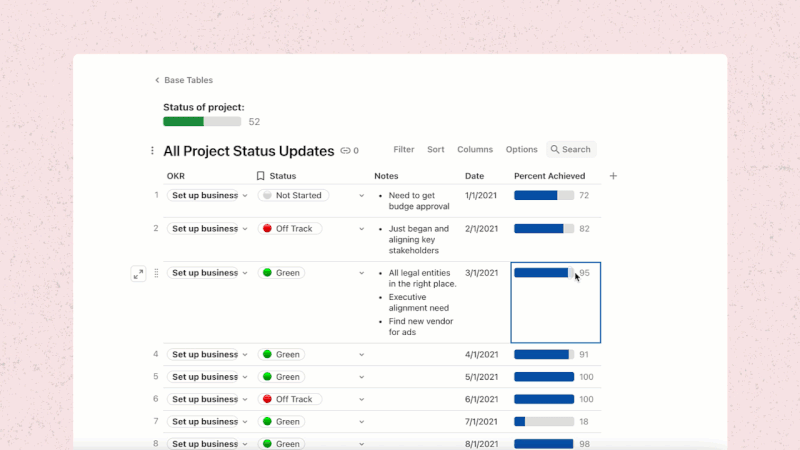This screenshot has height=450, width=800.
Task: Click the Percent Achieved bar in row 7
Action: (x=543, y=422)
